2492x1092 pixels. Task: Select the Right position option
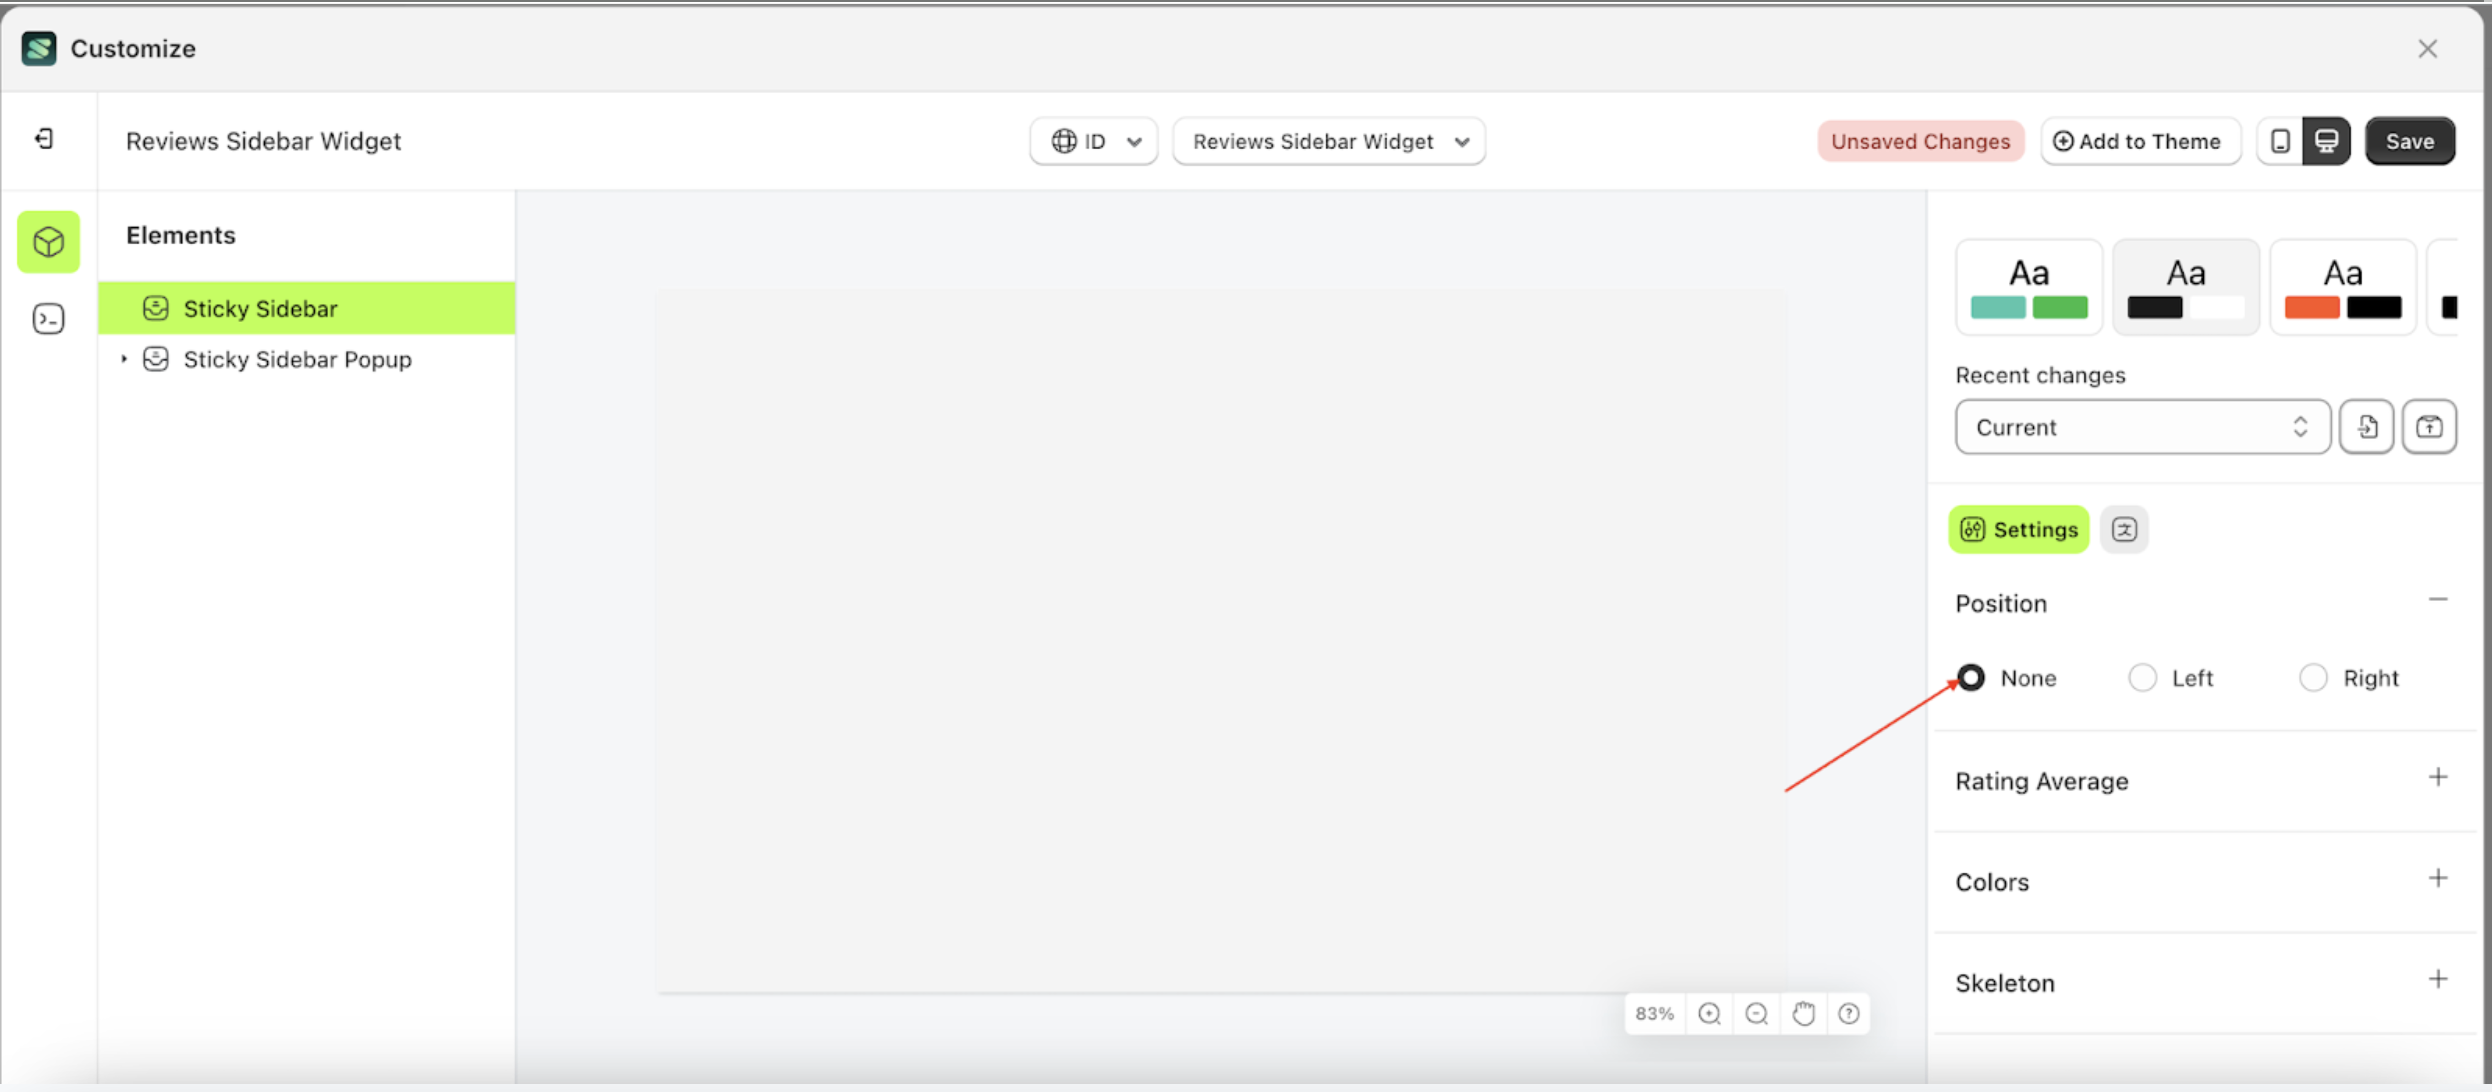(x=2312, y=677)
